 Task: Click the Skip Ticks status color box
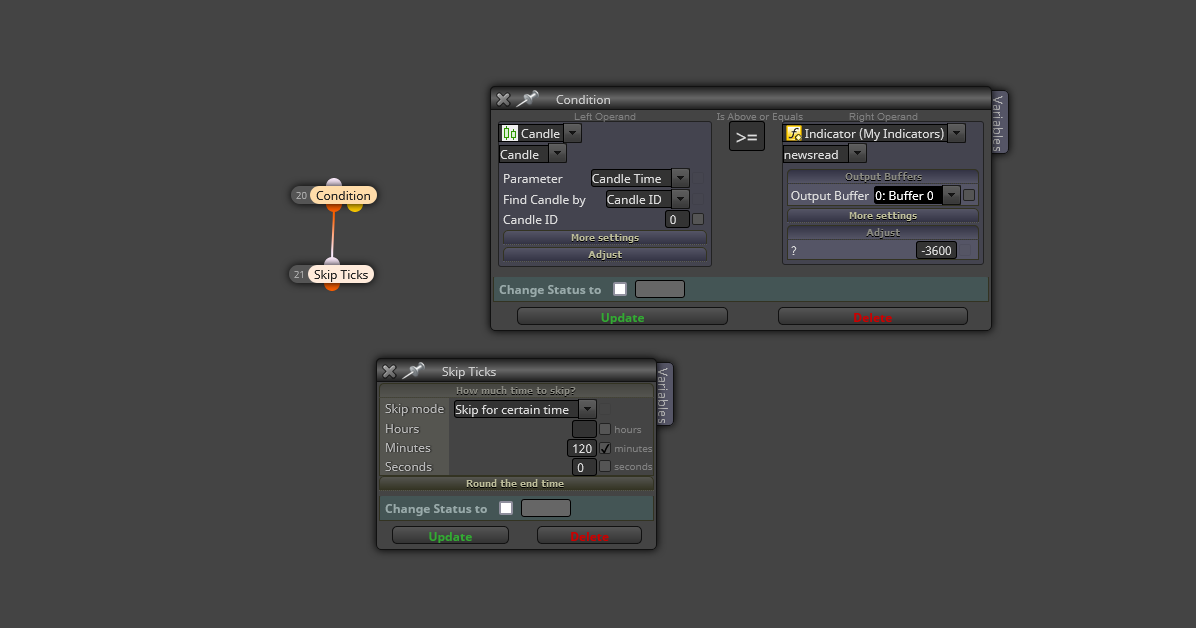(545, 508)
